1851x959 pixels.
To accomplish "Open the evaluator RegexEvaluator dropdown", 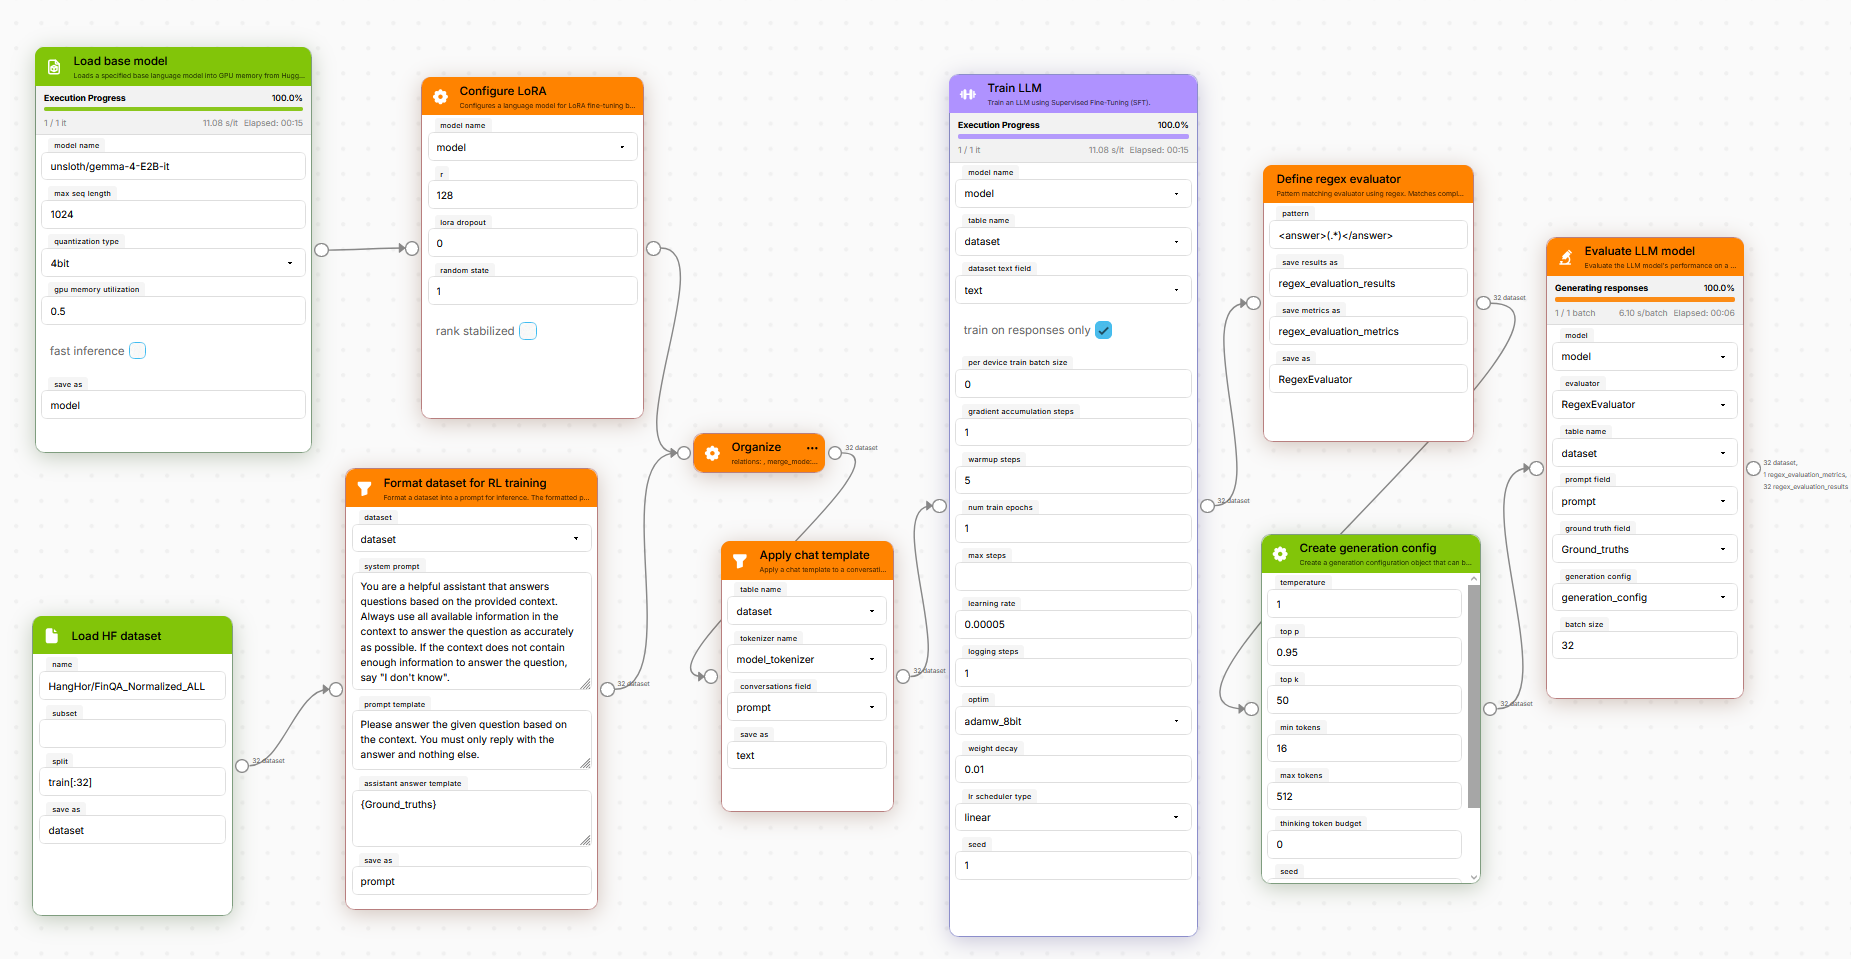I will tap(1645, 404).
